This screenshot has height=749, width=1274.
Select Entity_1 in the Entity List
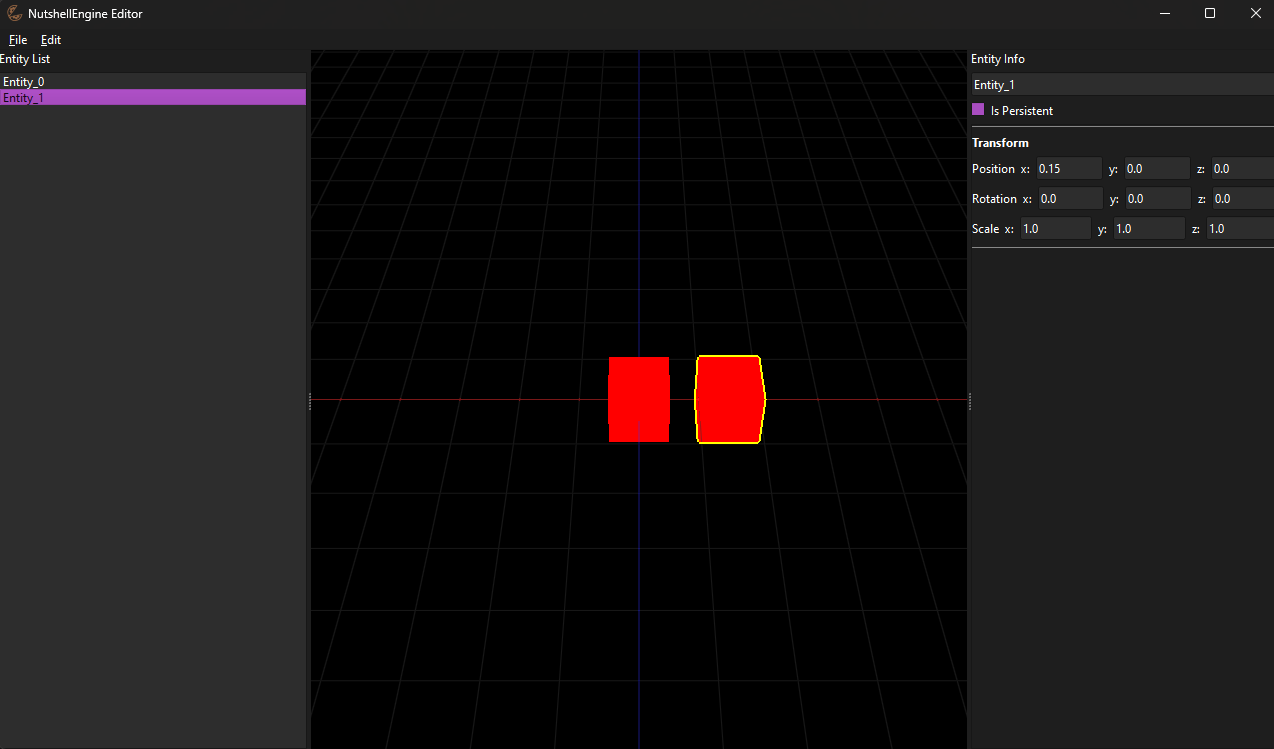point(153,97)
